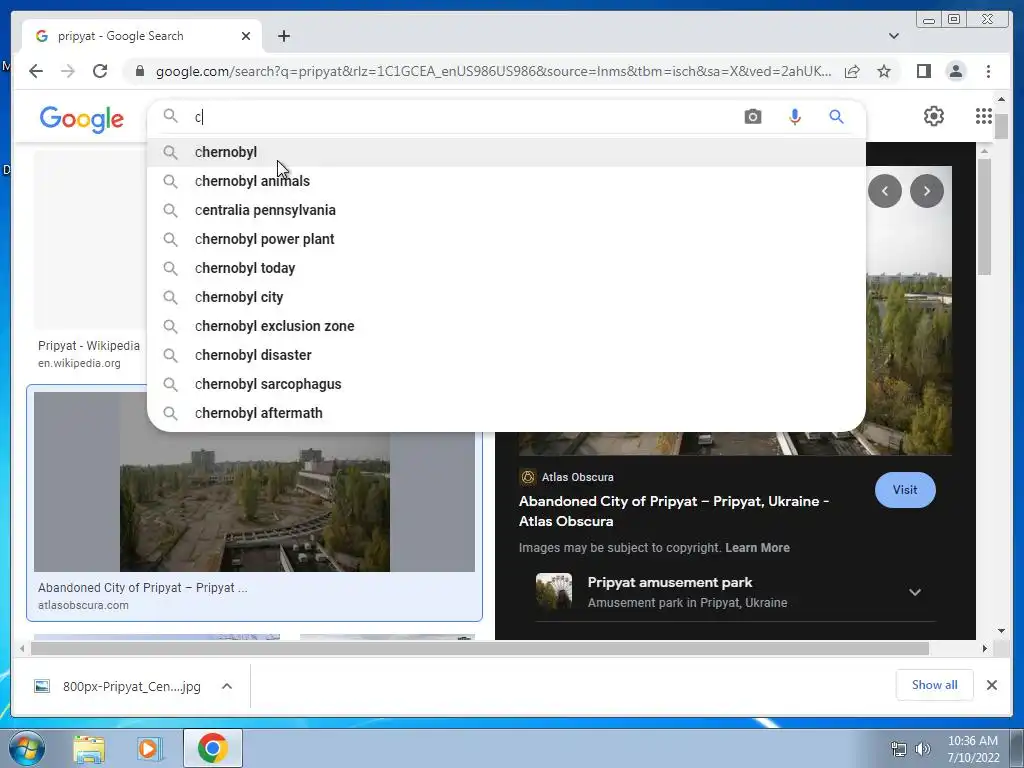1024x768 pixels.
Task: Open Google quick settings gear
Action: click(934, 116)
